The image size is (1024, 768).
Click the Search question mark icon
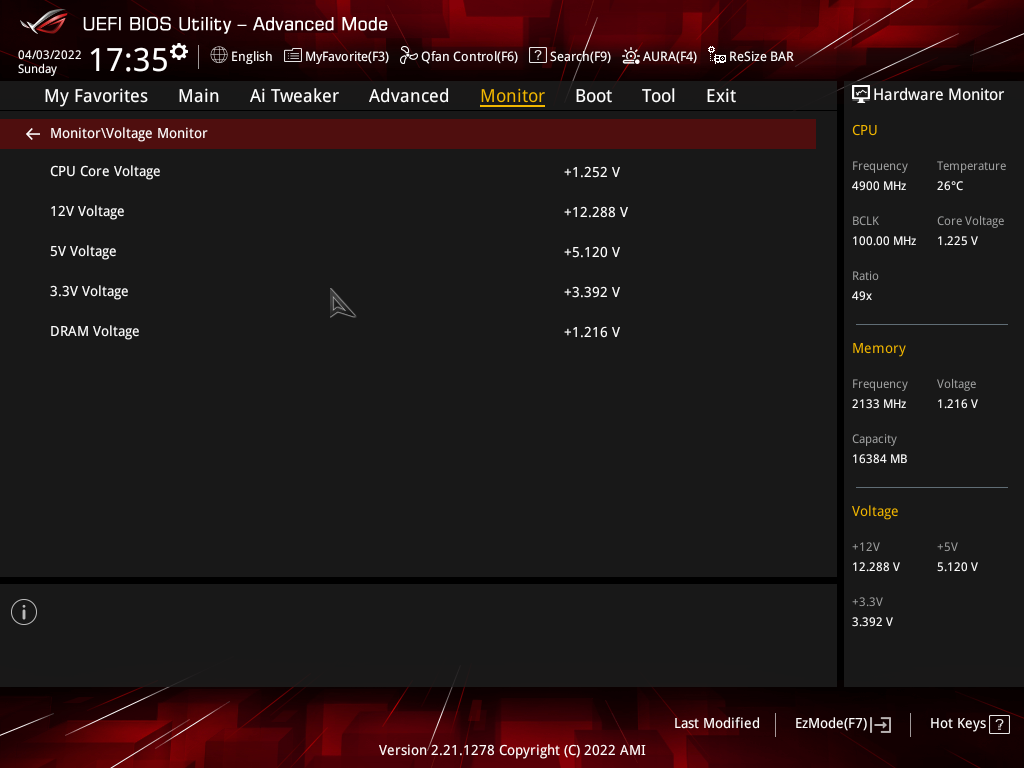(x=537, y=56)
